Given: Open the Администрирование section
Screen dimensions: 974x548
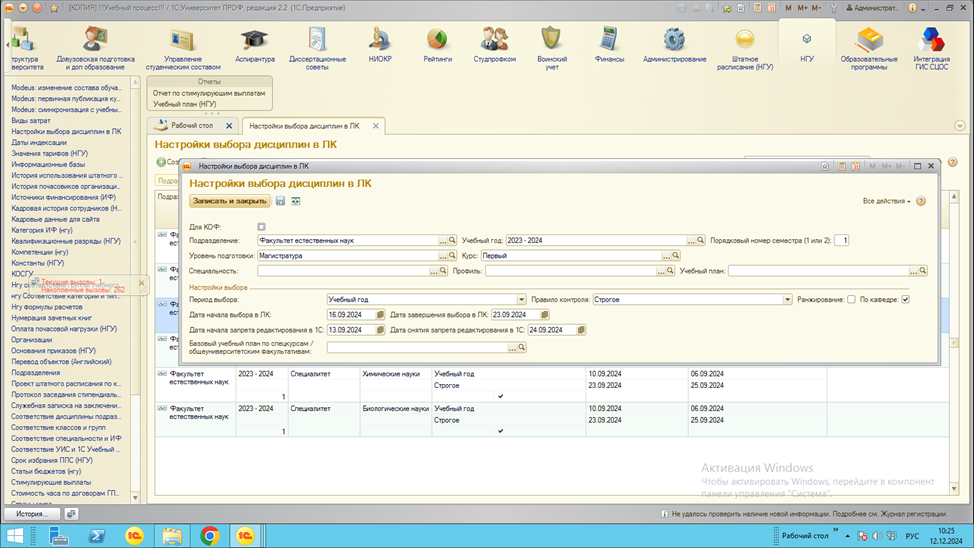Looking at the screenshot, I should (674, 46).
